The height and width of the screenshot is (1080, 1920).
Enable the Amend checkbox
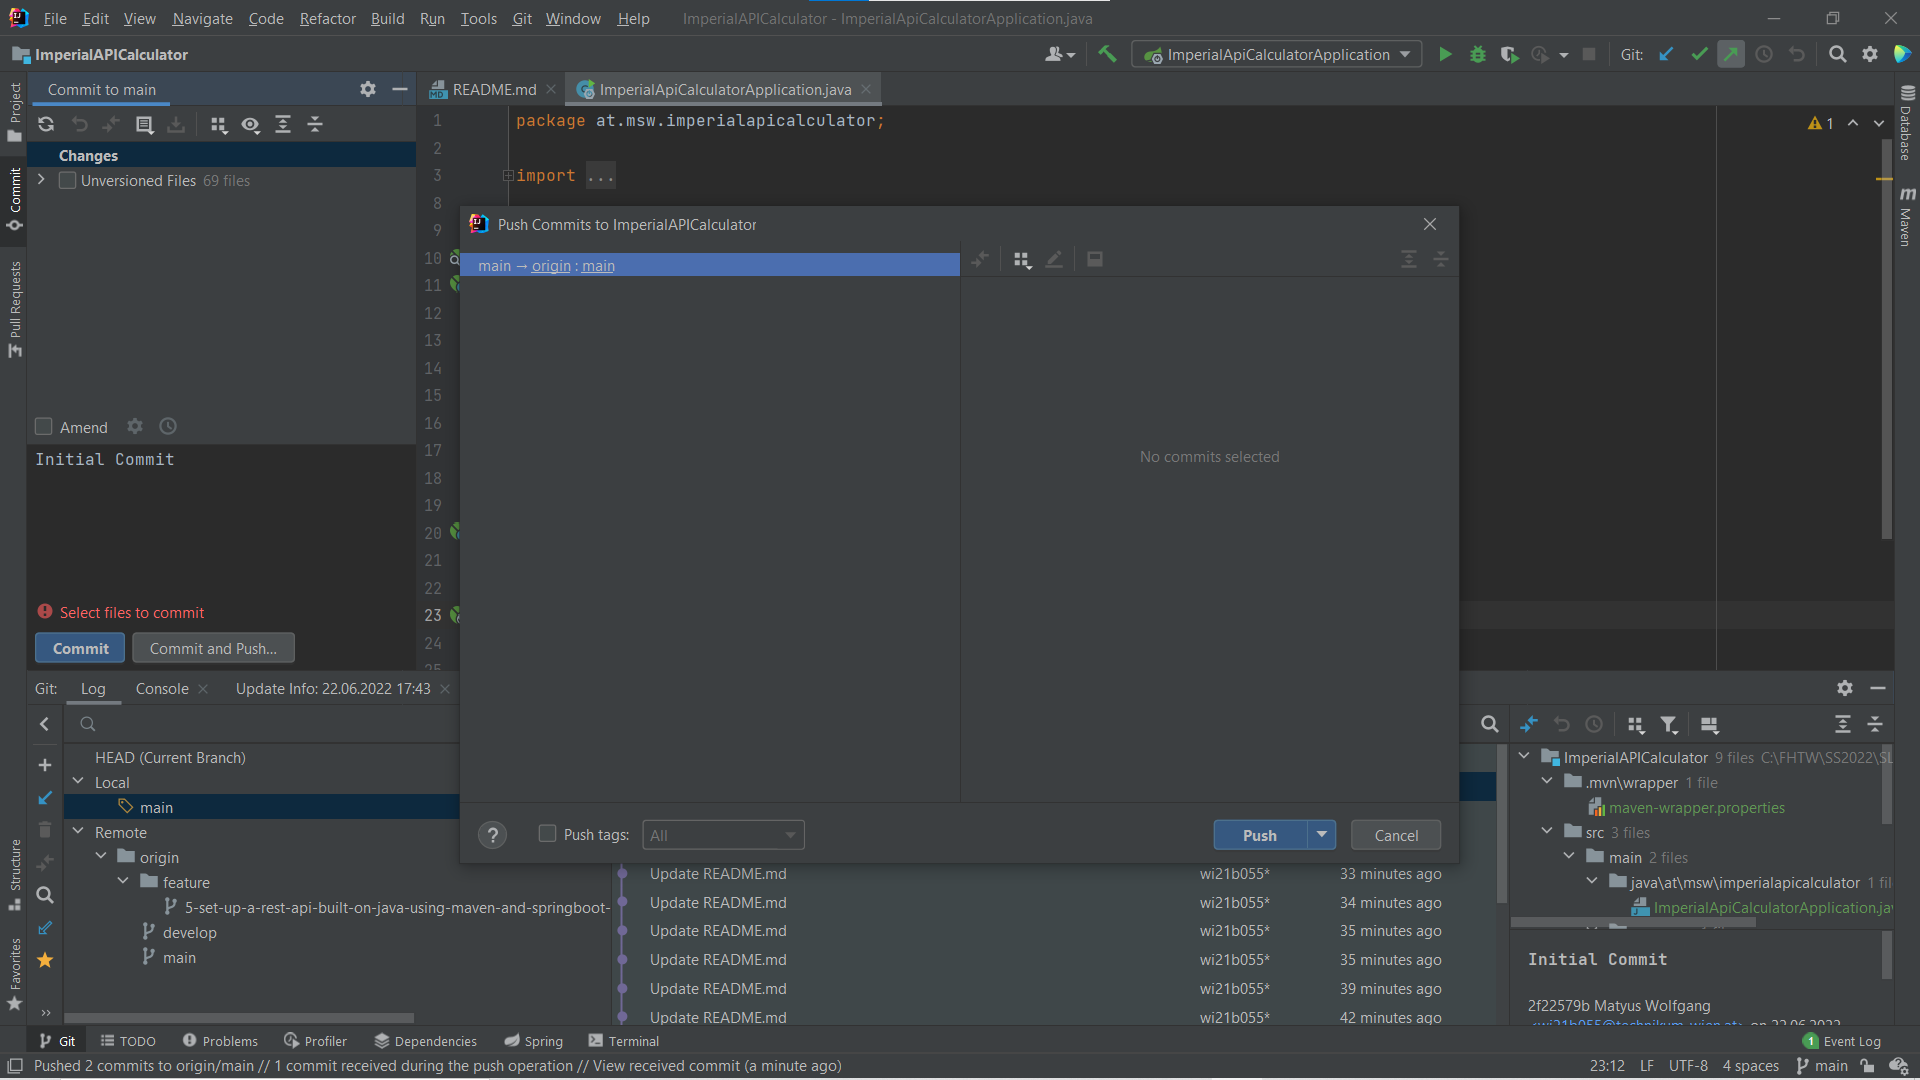click(44, 427)
